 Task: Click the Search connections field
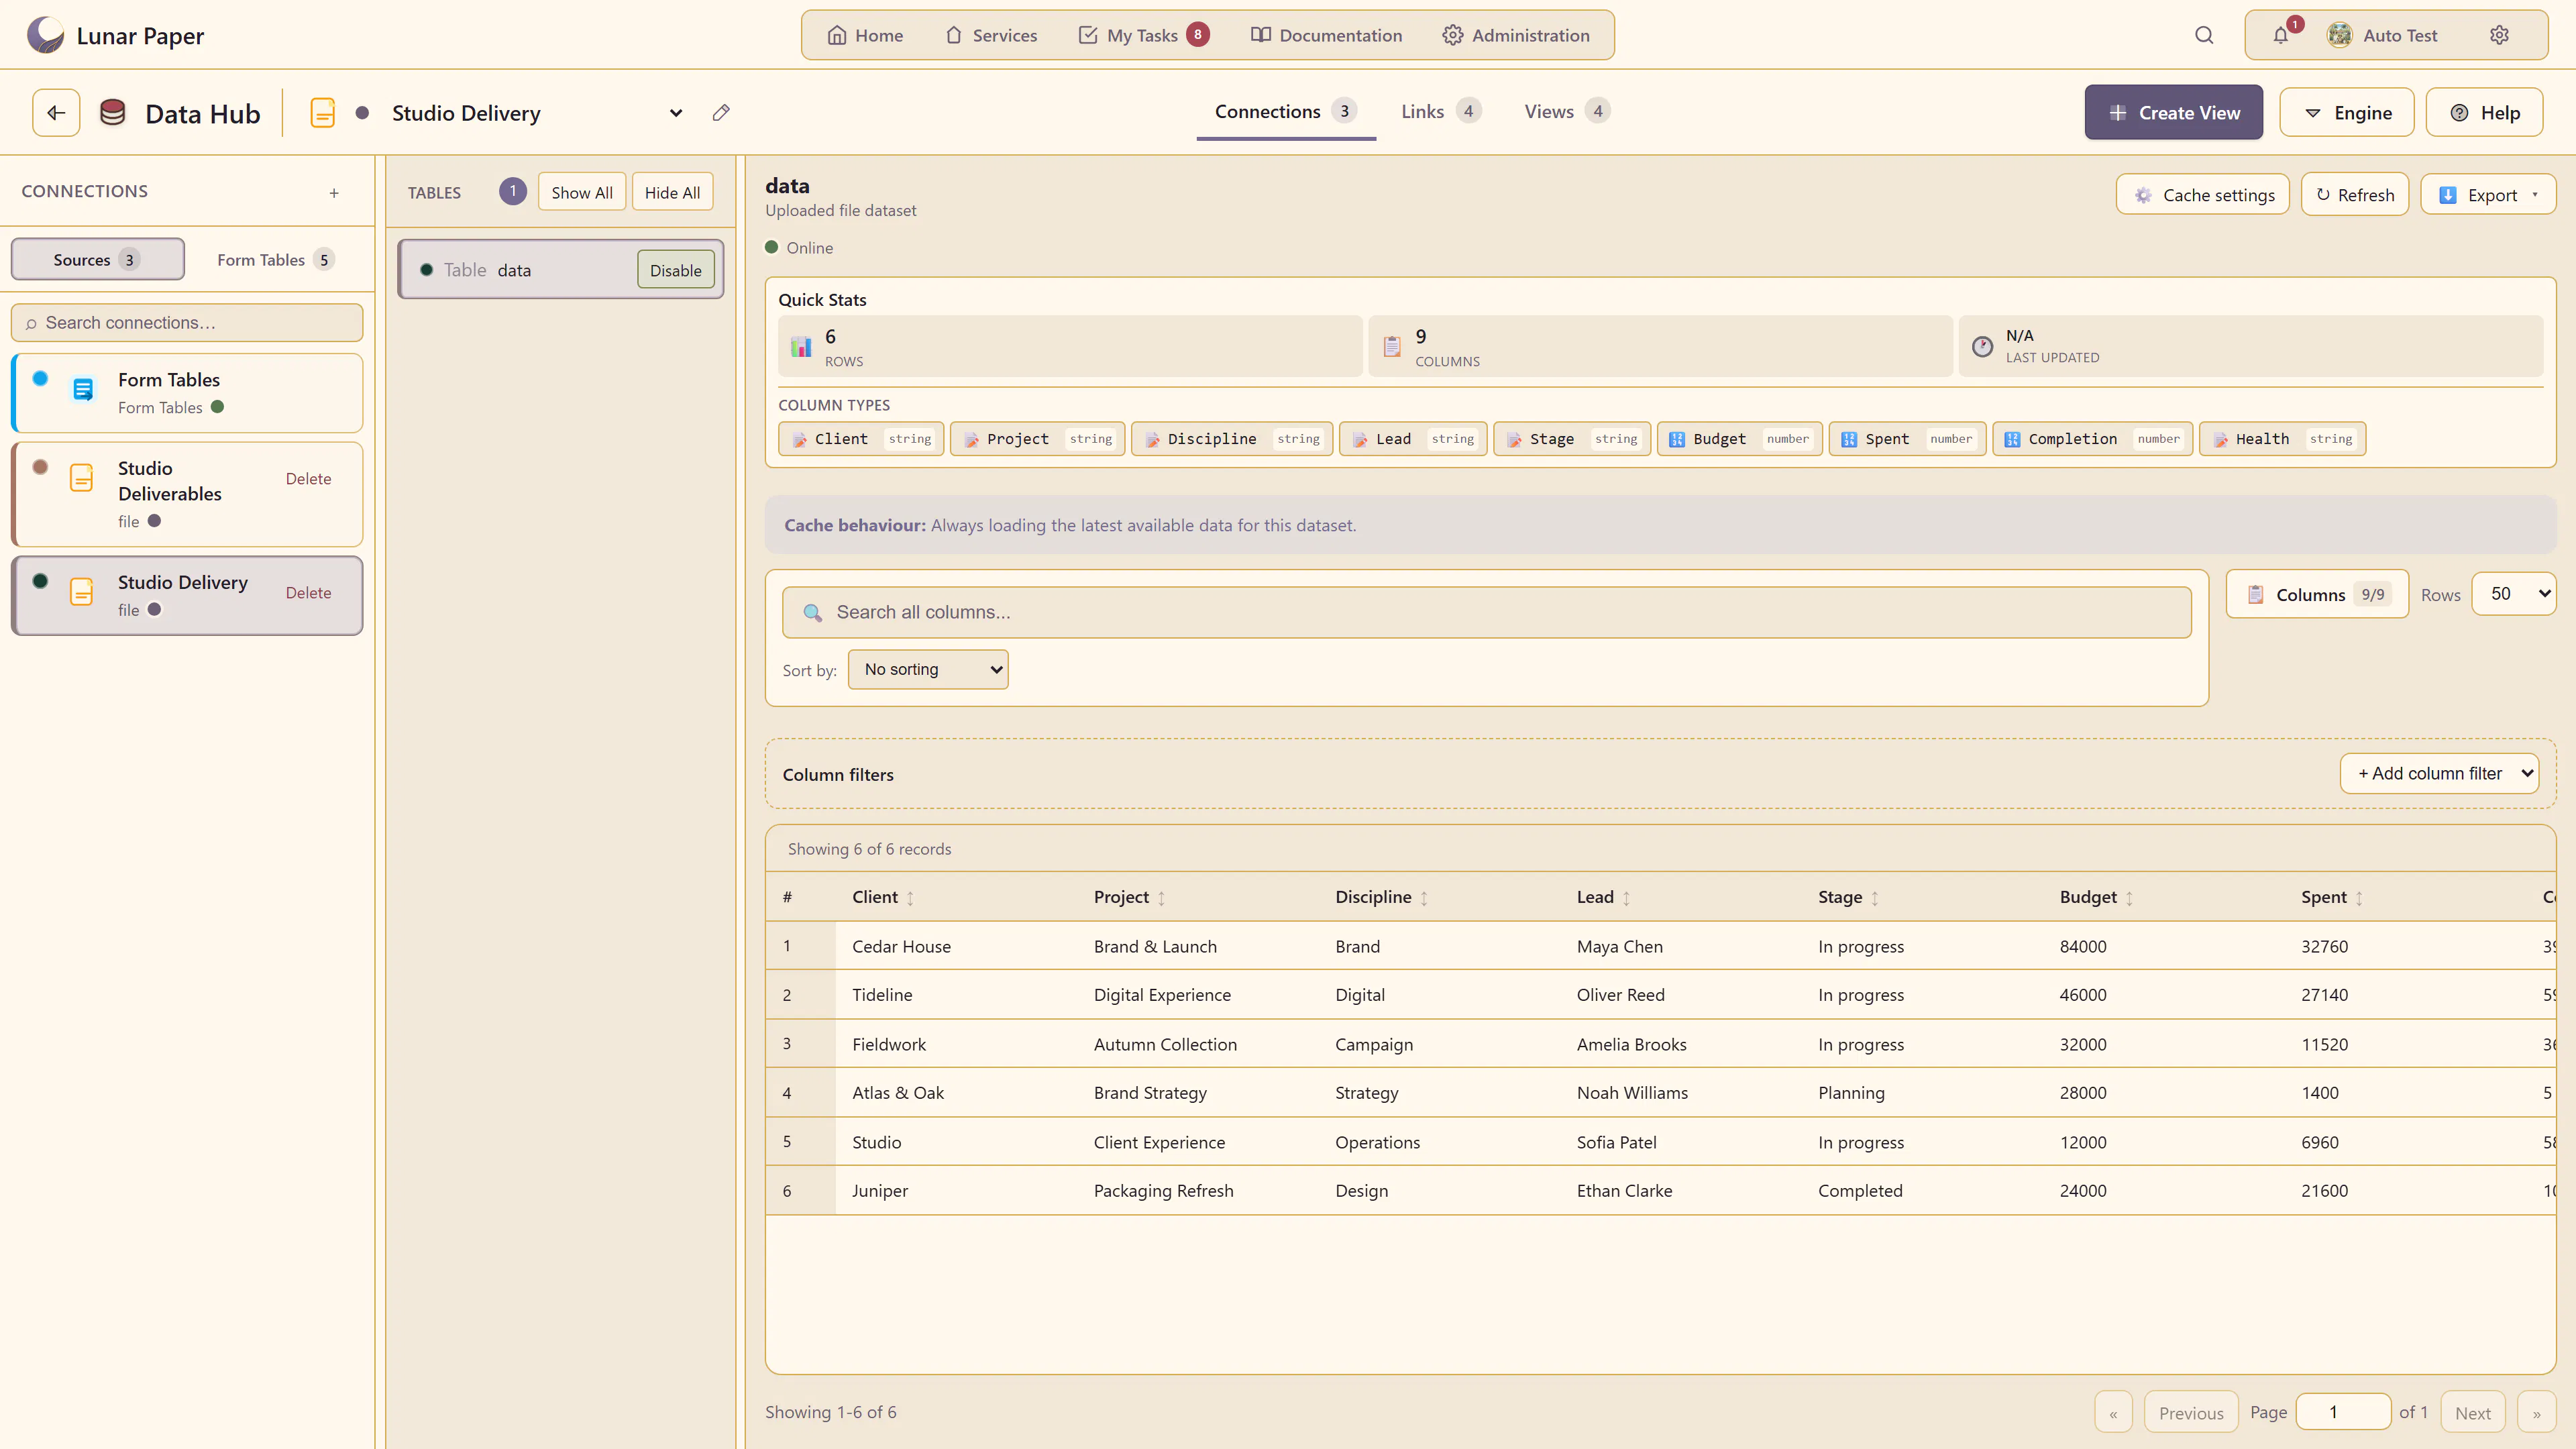click(x=187, y=322)
